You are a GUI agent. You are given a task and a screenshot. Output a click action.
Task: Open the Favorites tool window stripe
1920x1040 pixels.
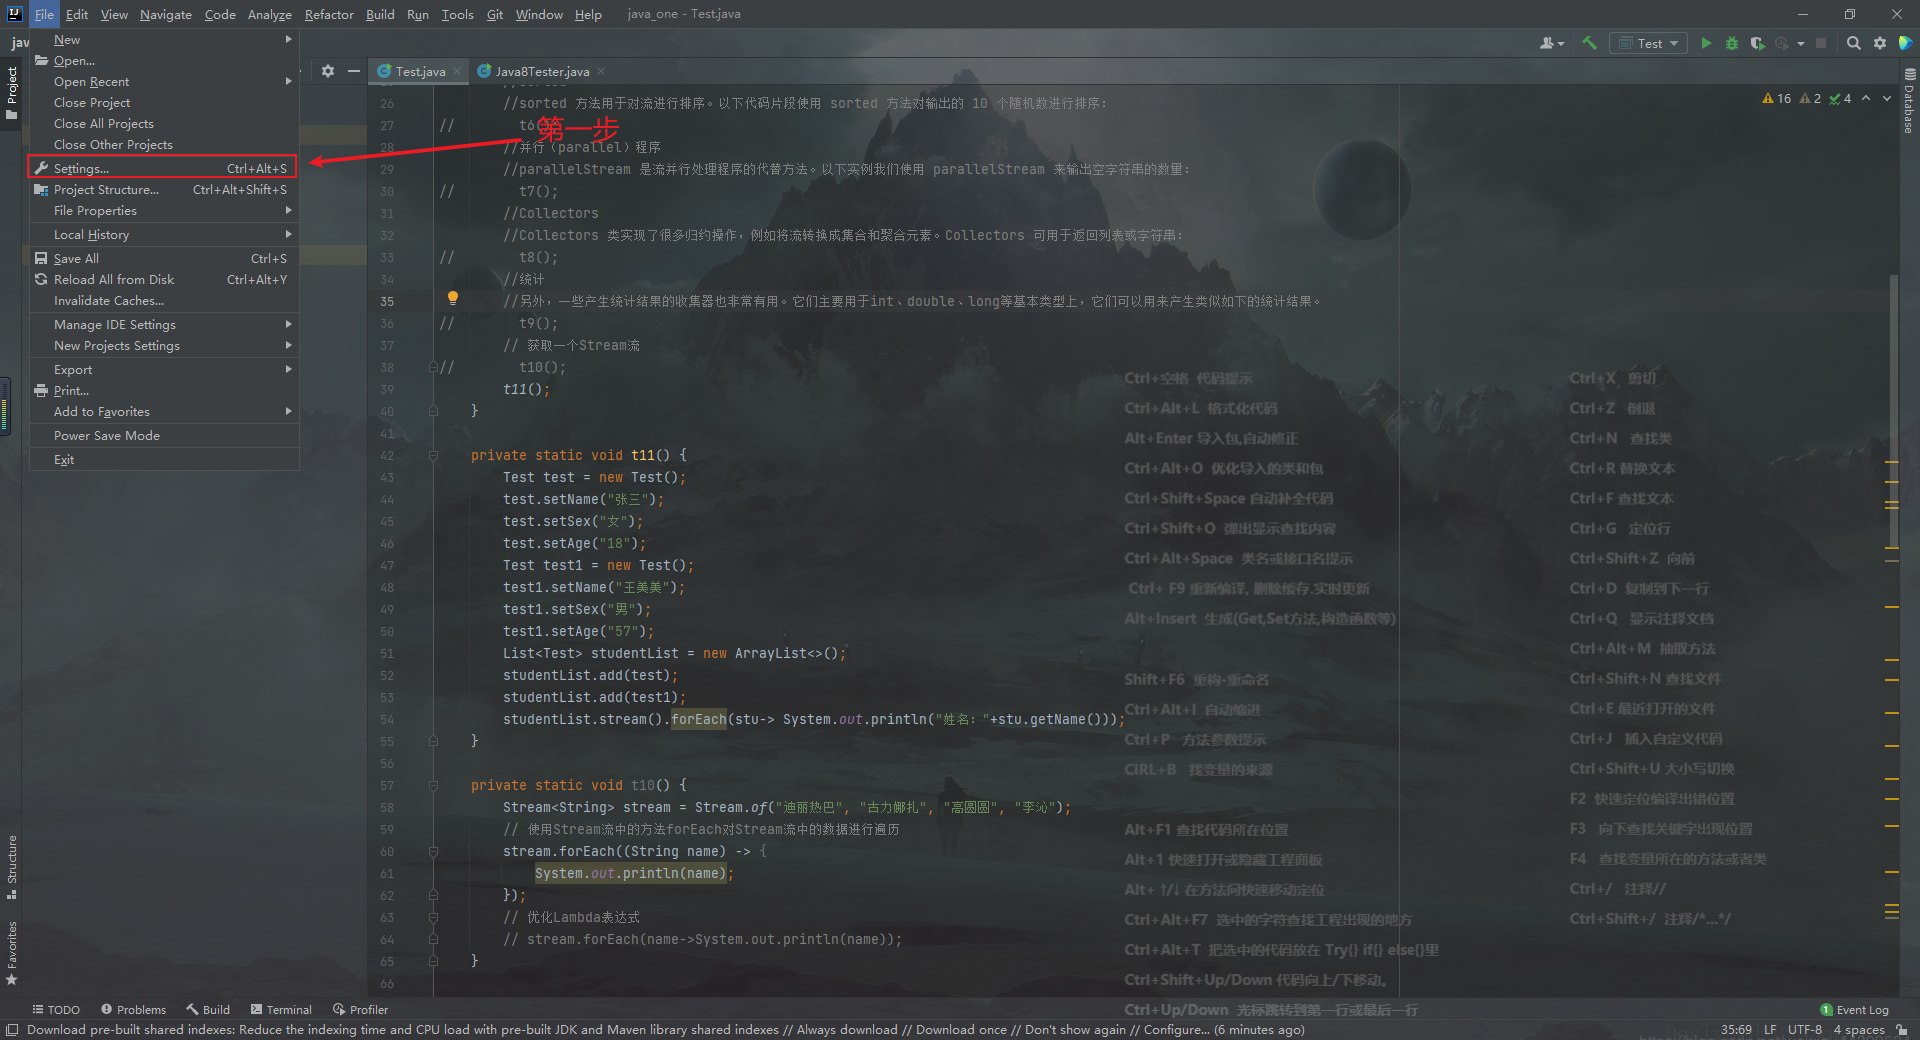coord(12,953)
